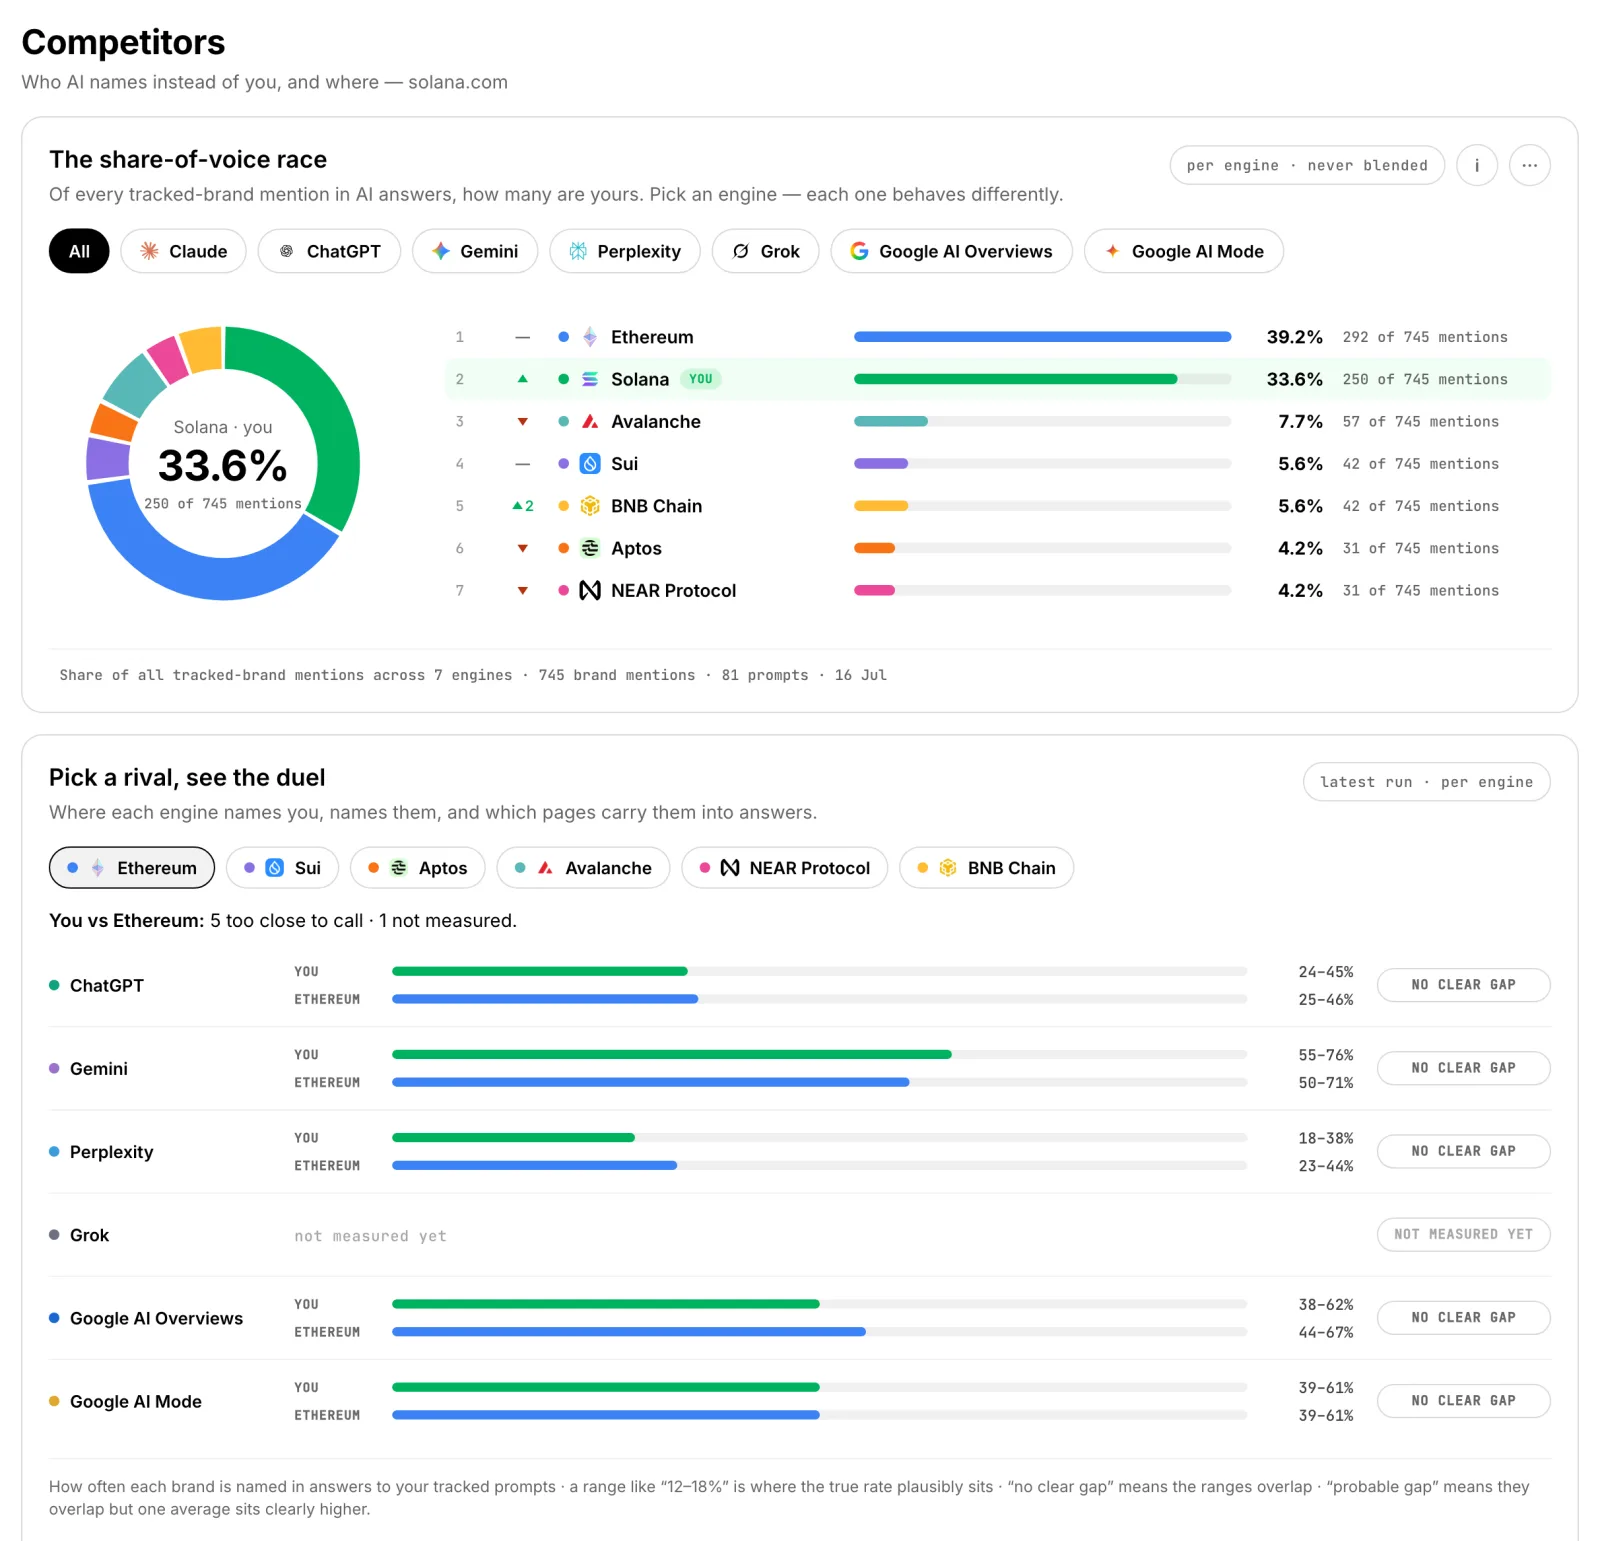The image size is (1600, 1541).
Task: Open the three-dots more options menu
Action: (x=1529, y=165)
